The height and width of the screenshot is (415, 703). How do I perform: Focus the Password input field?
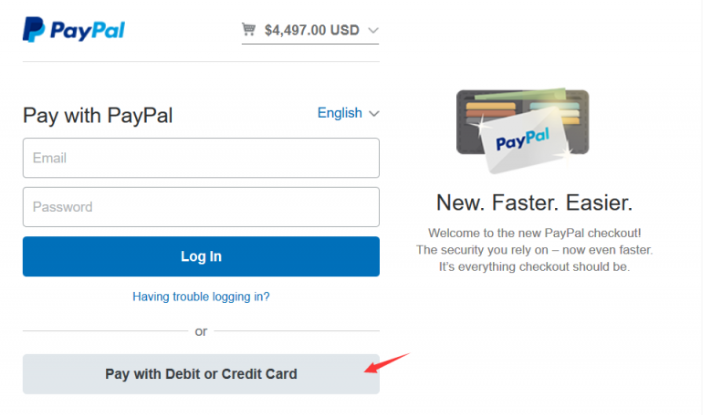click(x=201, y=207)
